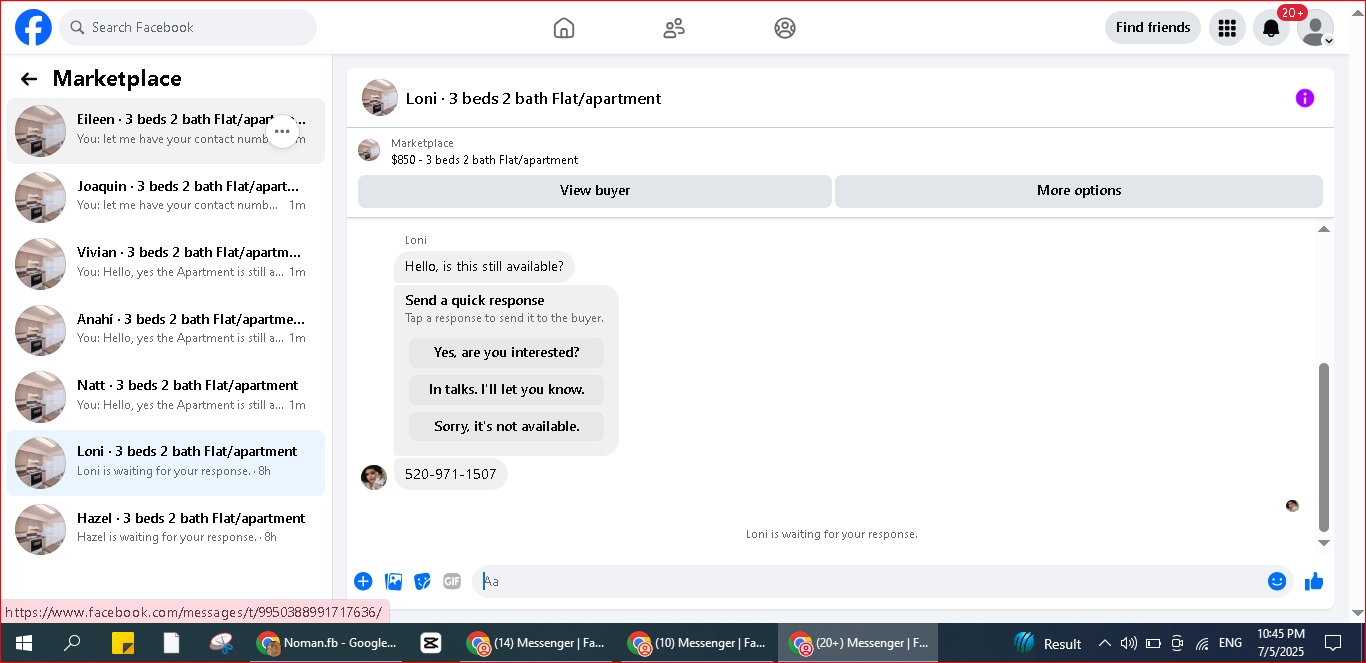This screenshot has width=1366, height=663.
Task: Click the Facebook logo
Action: pos(33,27)
